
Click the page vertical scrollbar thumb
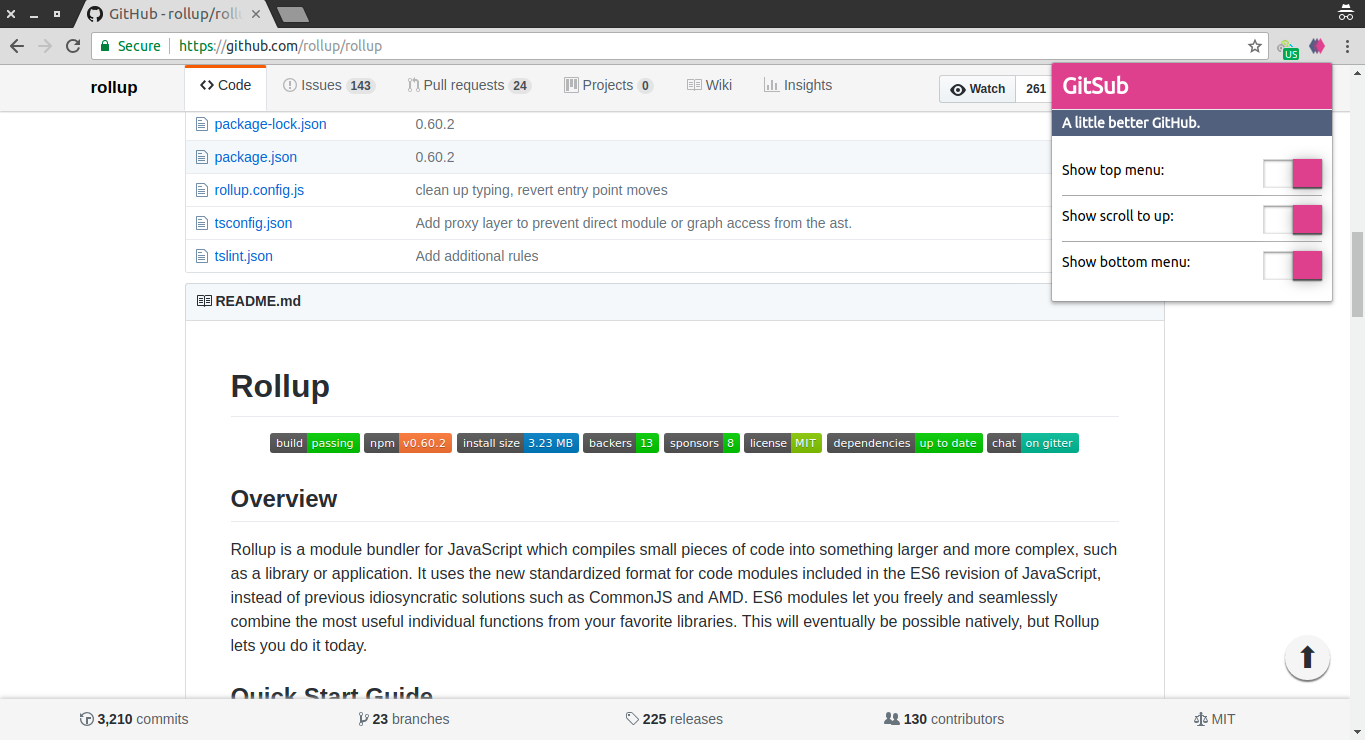point(1357,274)
